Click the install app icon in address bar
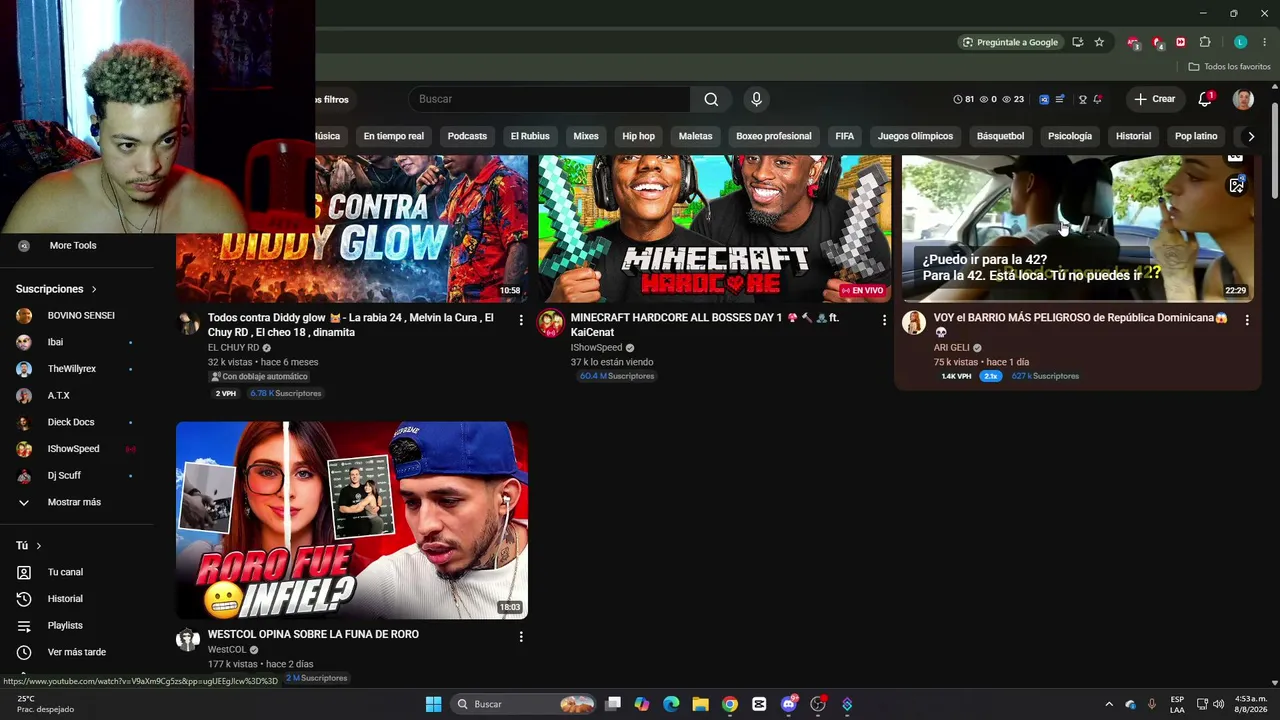 point(1077,42)
